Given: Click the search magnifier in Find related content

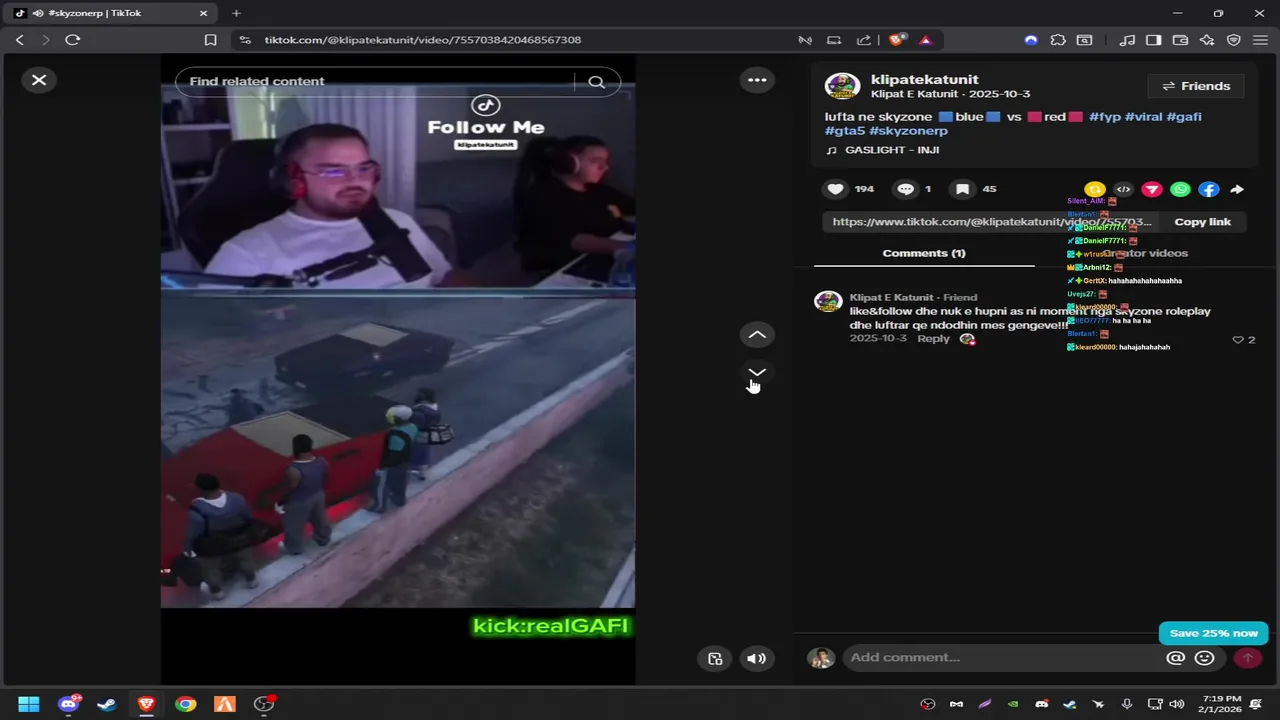Looking at the screenshot, I should click(x=596, y=82).
